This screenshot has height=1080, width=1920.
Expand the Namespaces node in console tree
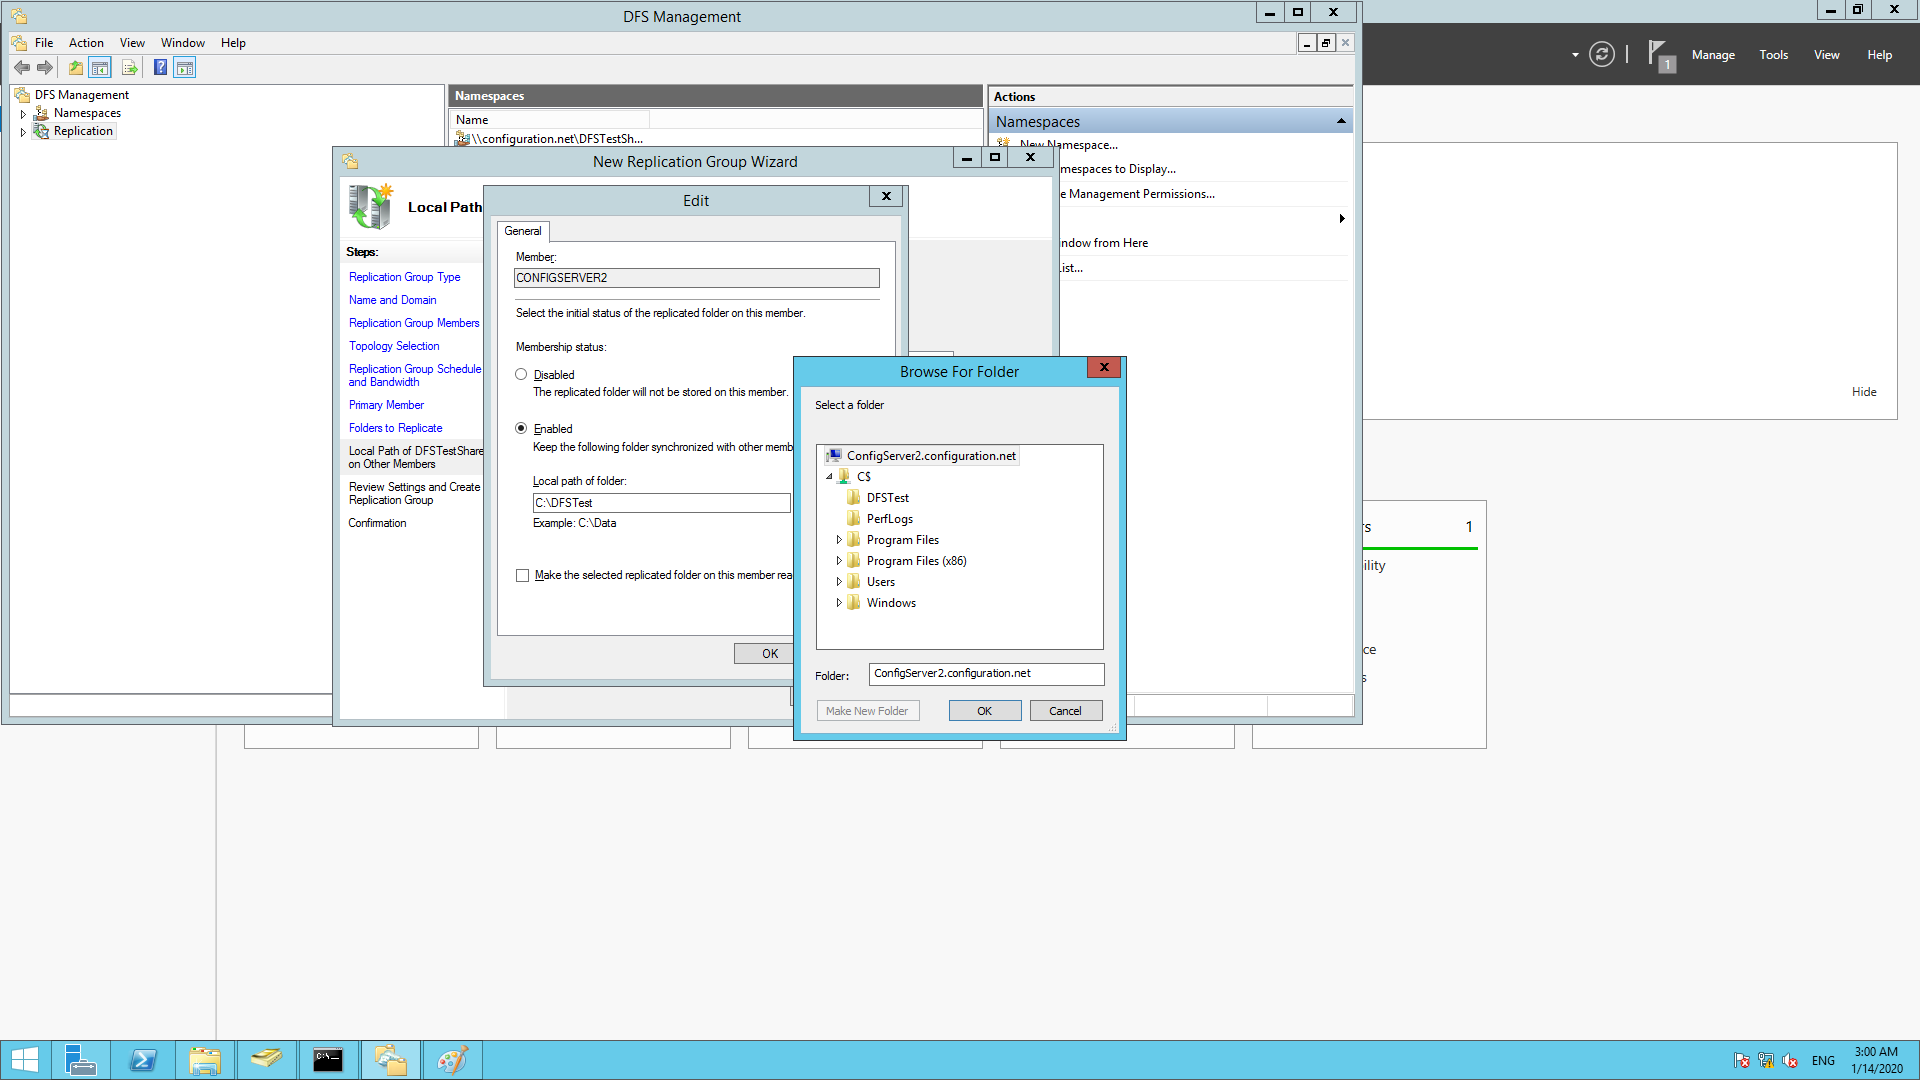(23, 113)
